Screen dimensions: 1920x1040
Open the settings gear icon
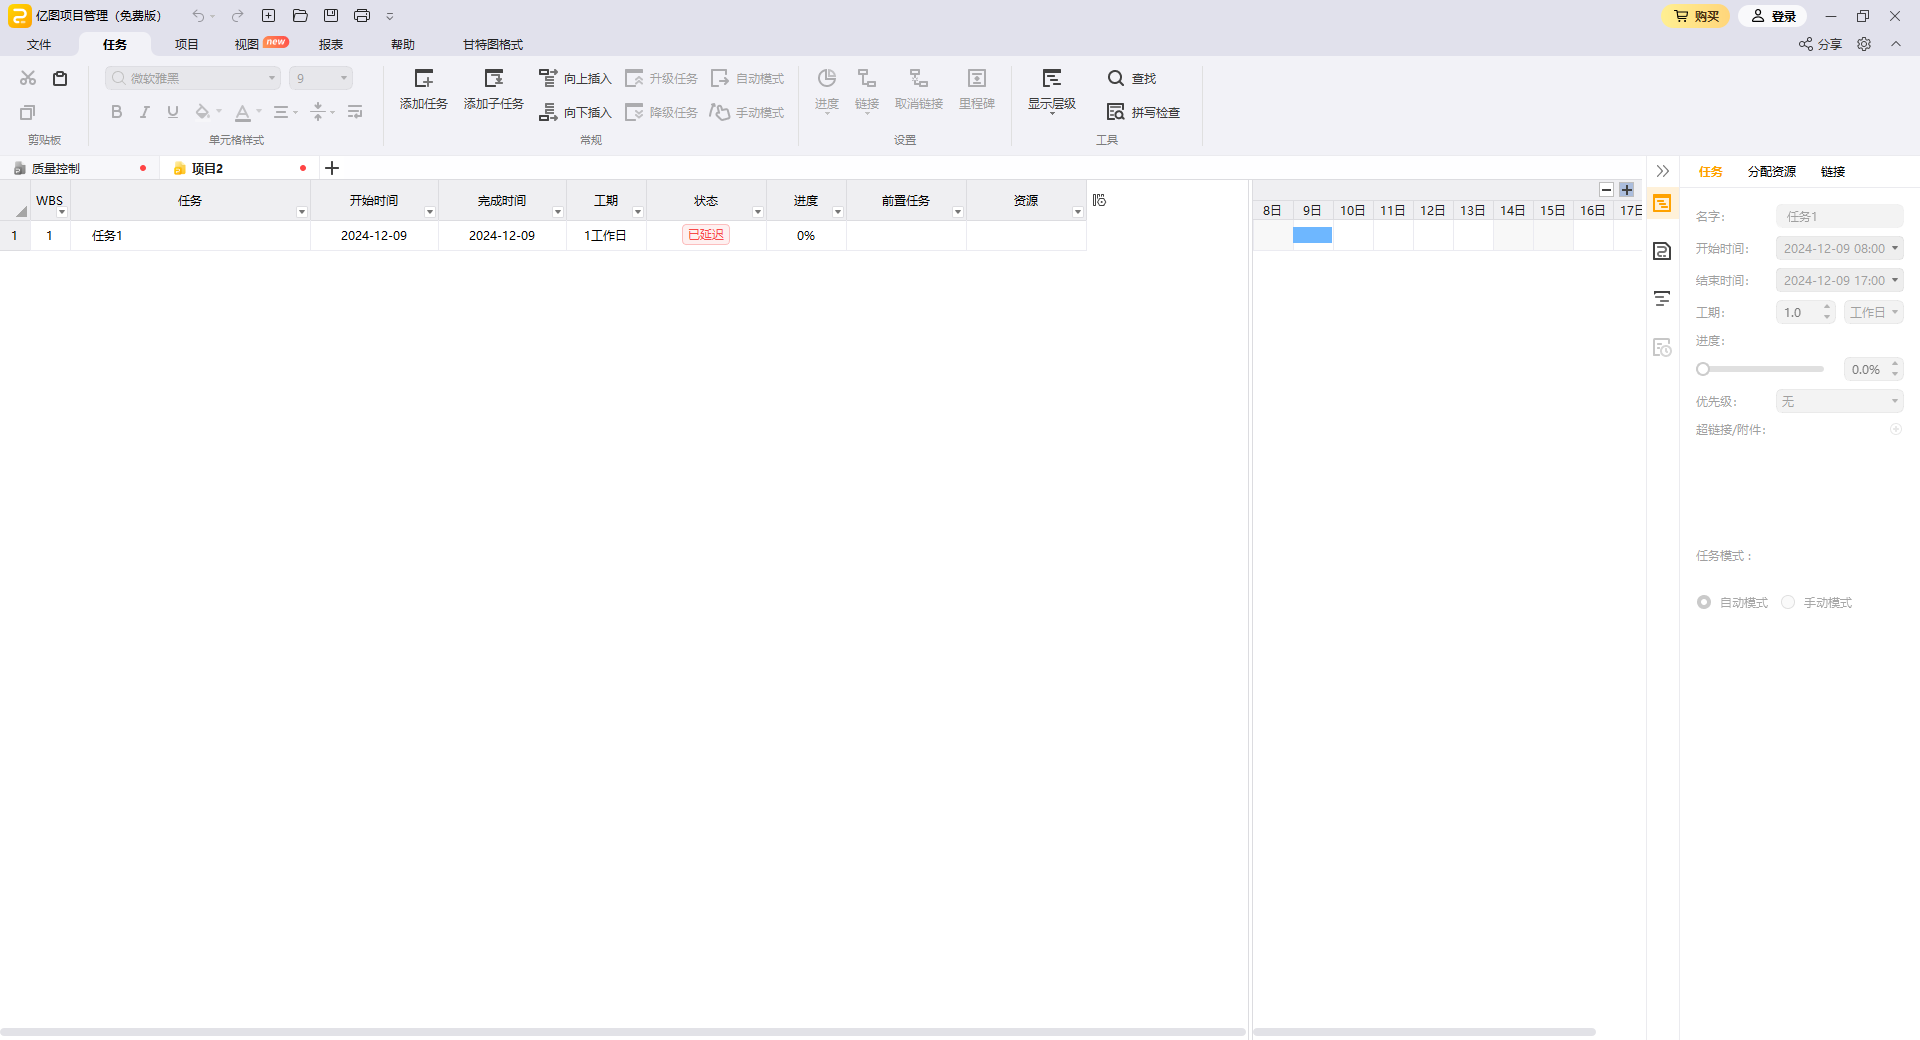pos(1864,44)
